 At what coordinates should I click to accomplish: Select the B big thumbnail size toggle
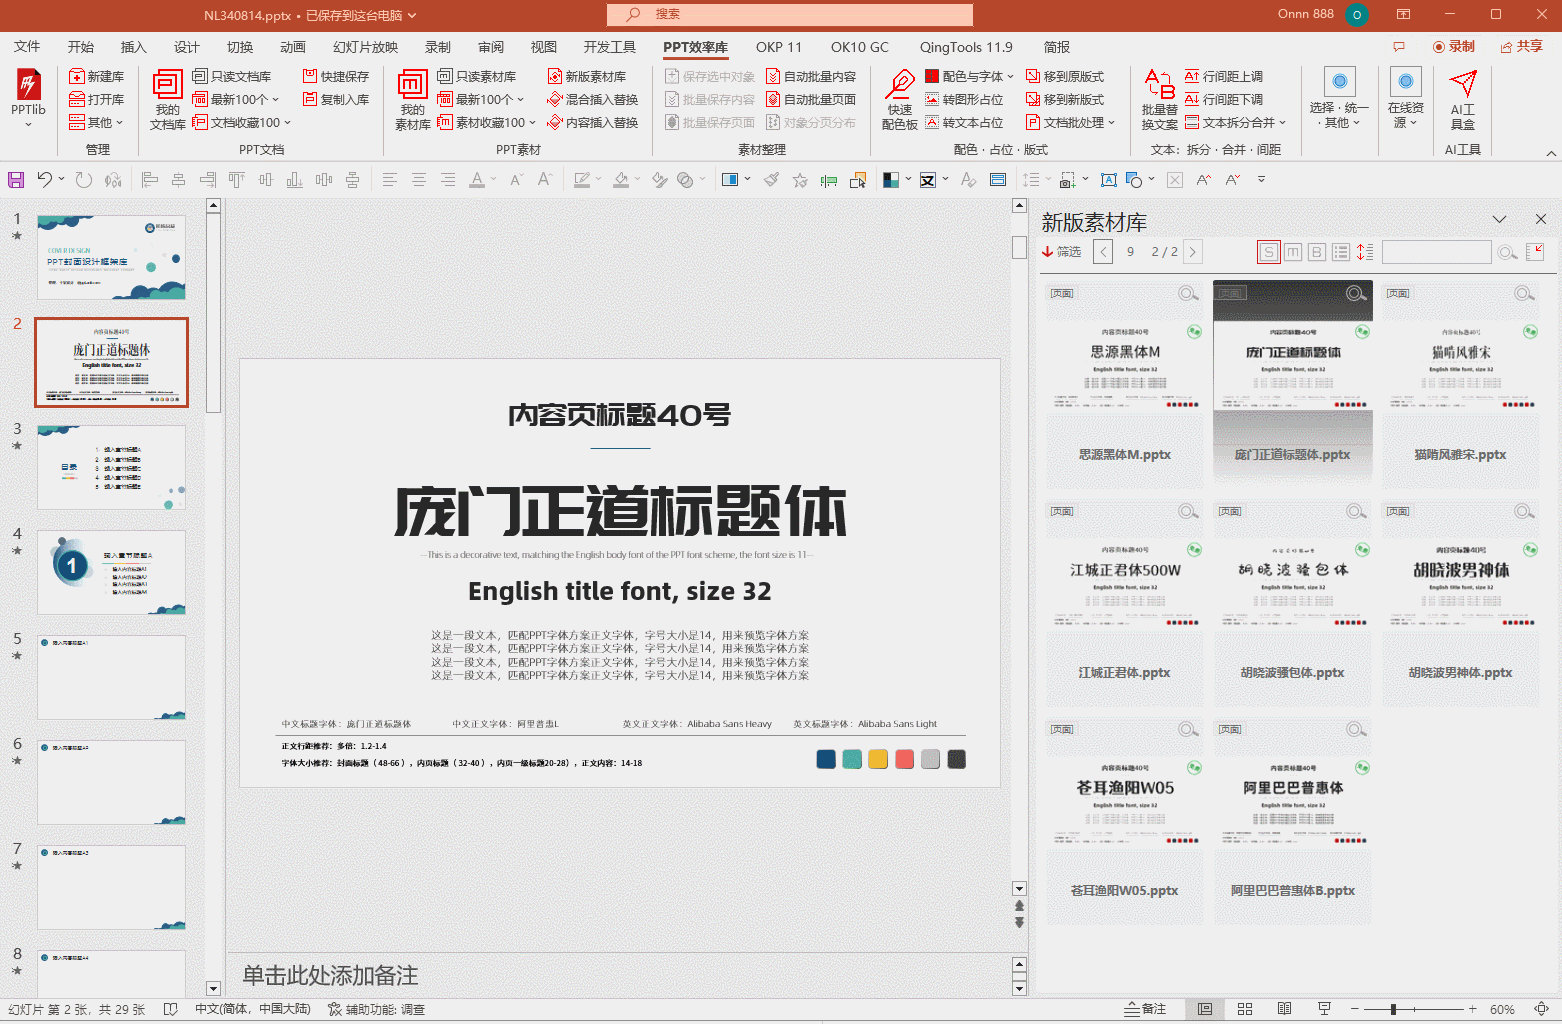1317,252
